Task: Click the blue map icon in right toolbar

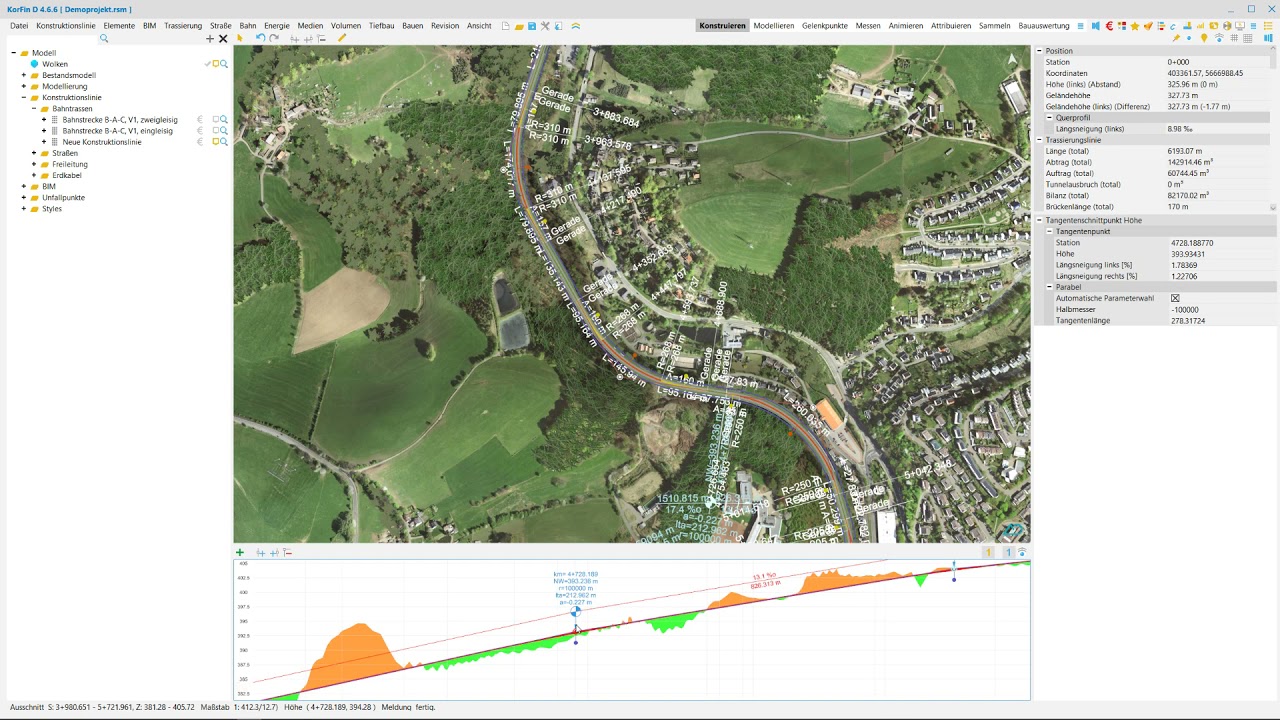Action: click(1096, 26)
